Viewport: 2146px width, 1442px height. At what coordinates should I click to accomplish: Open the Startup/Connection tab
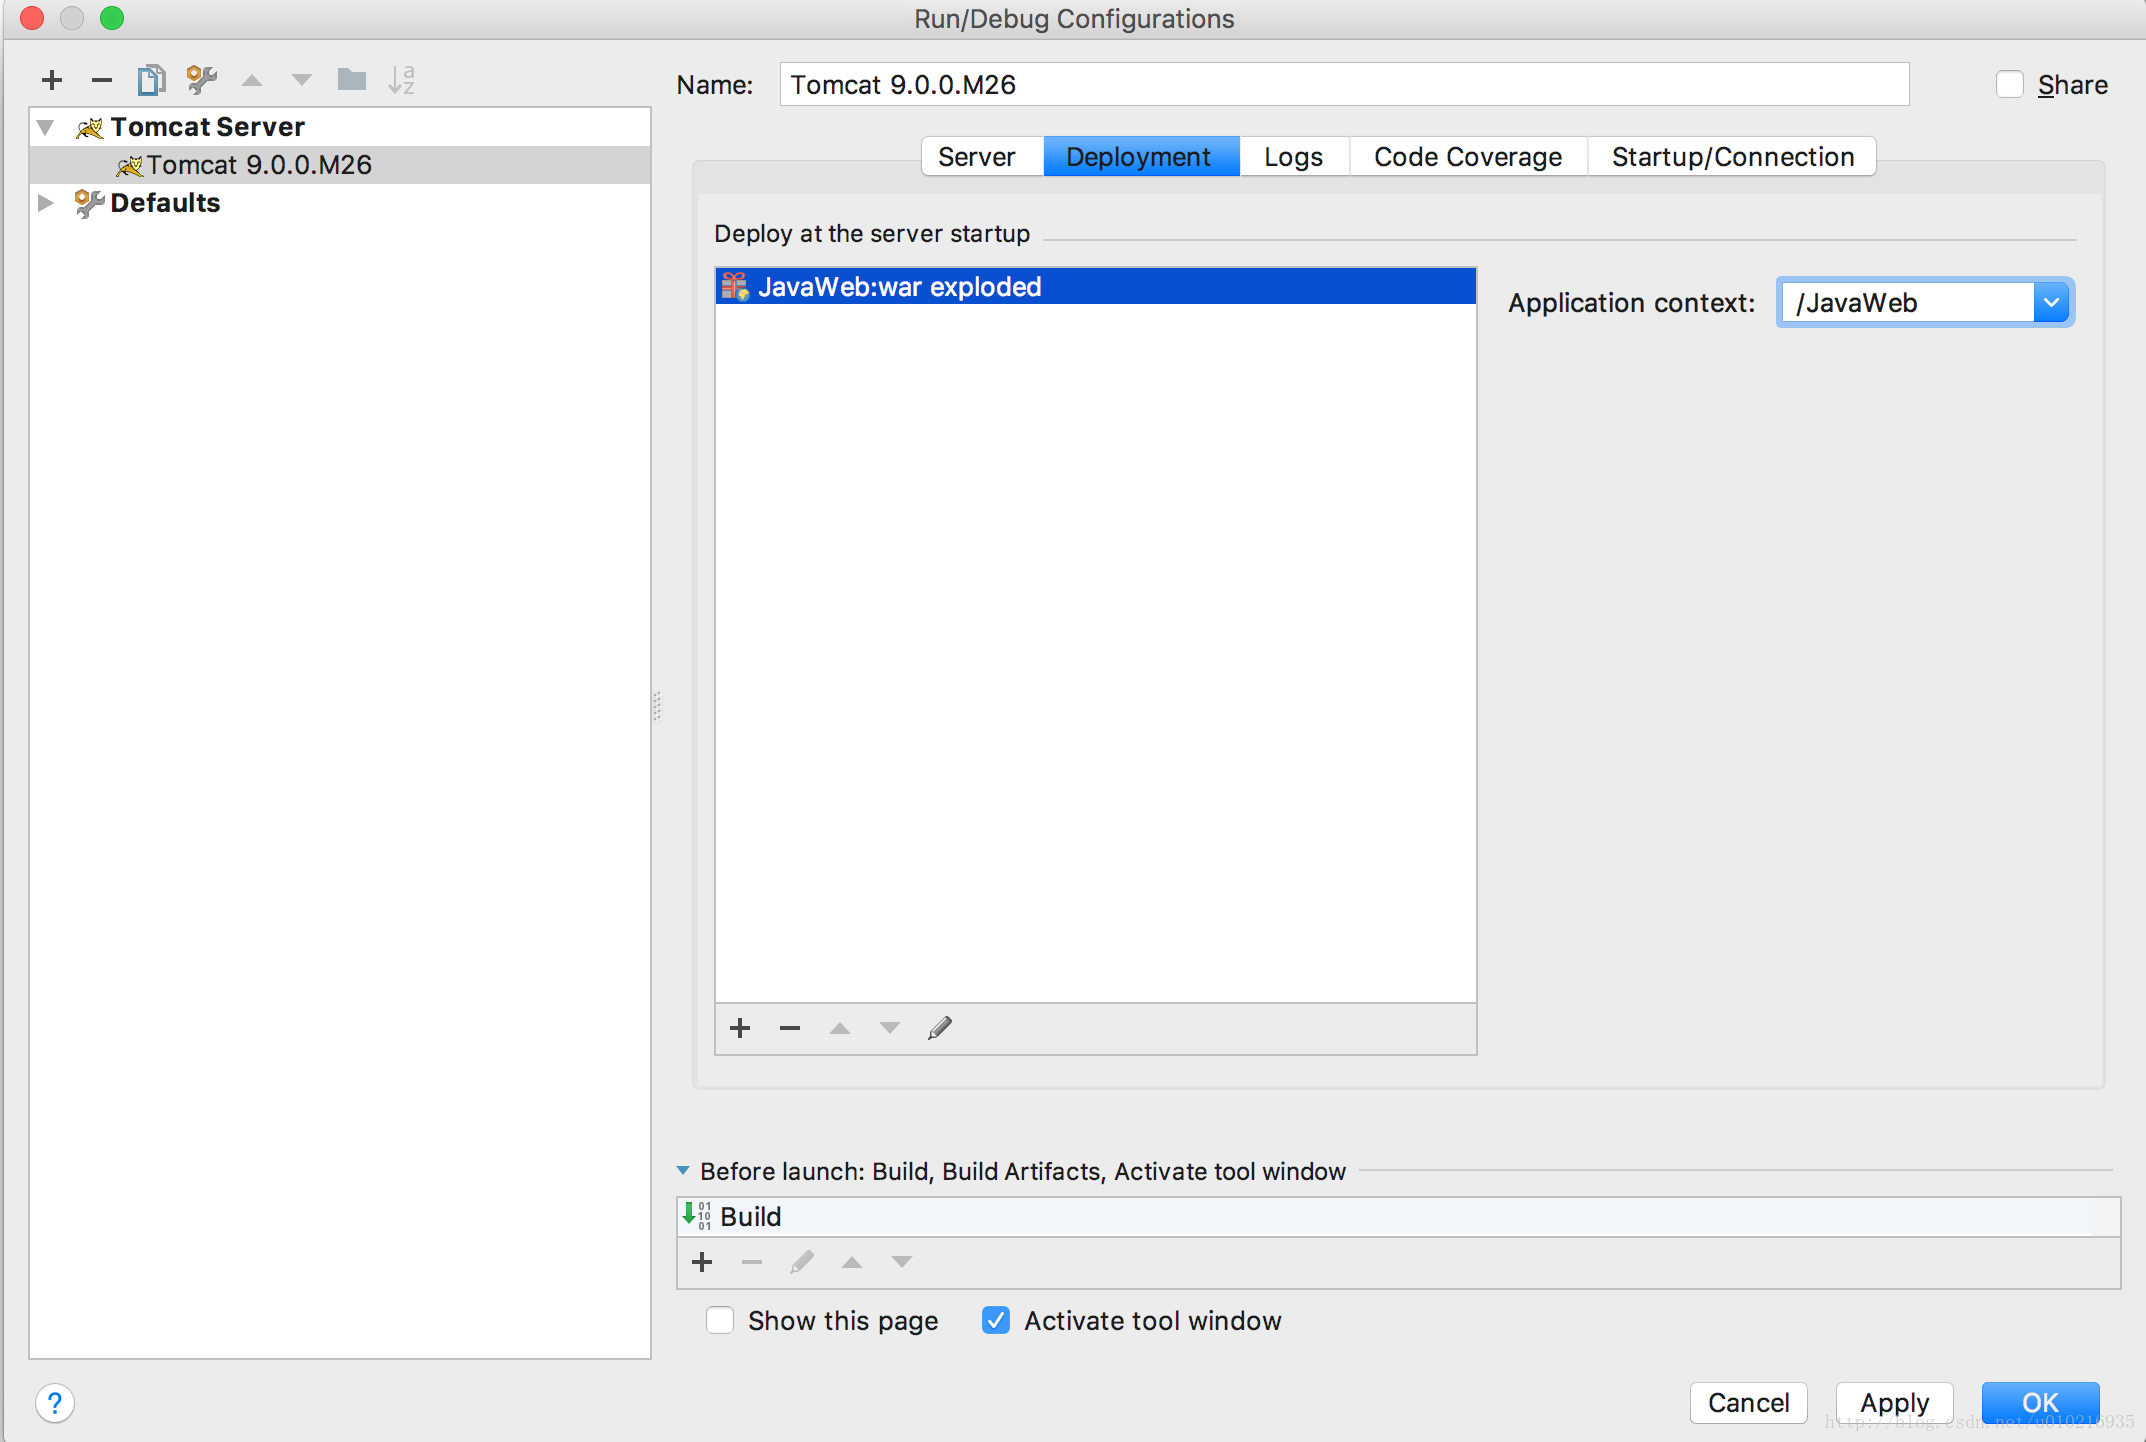pos(1733,157)
